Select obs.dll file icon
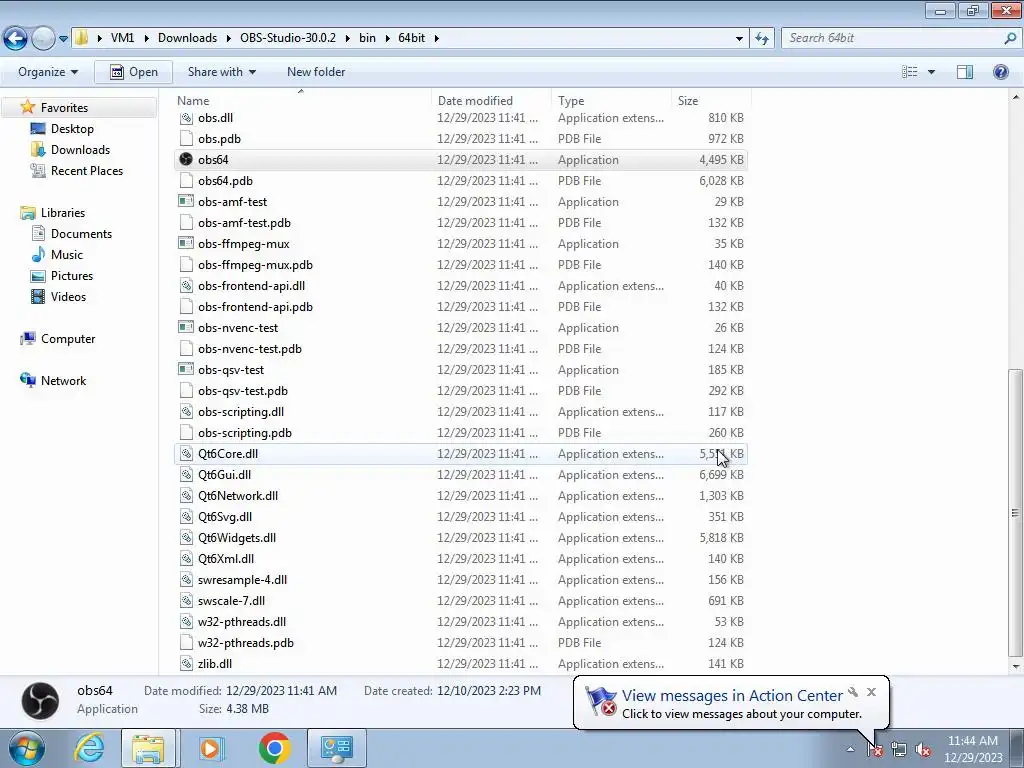The width and height of the screenshot is (1024, 768). [186, 118]
